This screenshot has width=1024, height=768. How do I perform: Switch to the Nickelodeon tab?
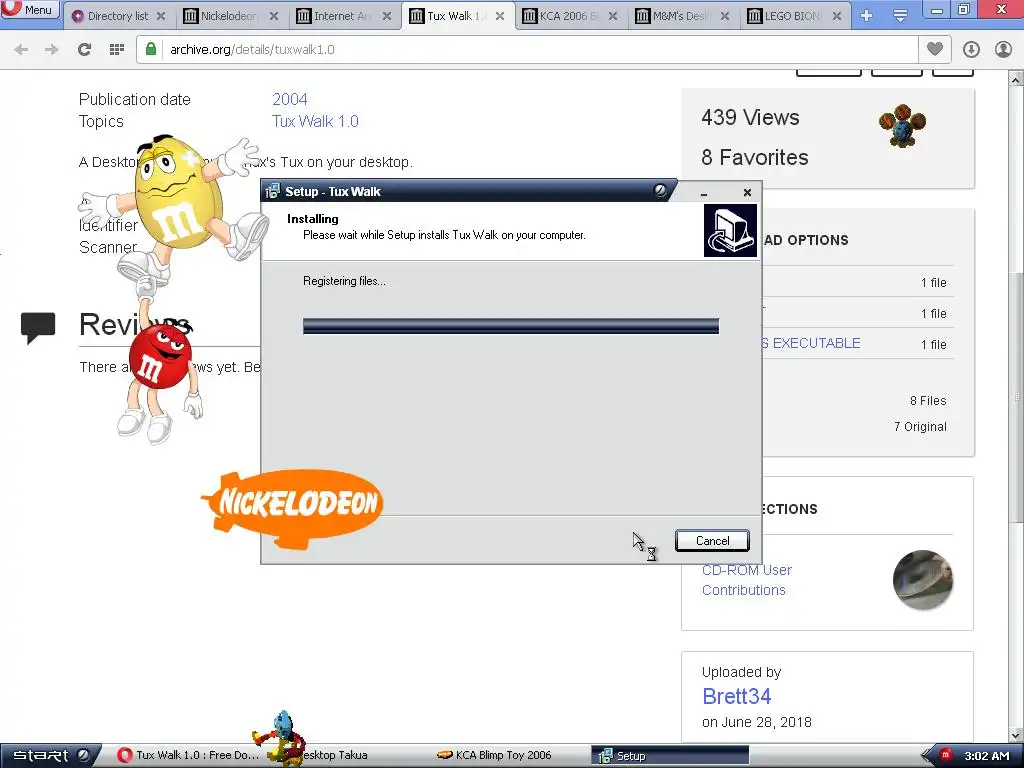click(x=228, y=16)
